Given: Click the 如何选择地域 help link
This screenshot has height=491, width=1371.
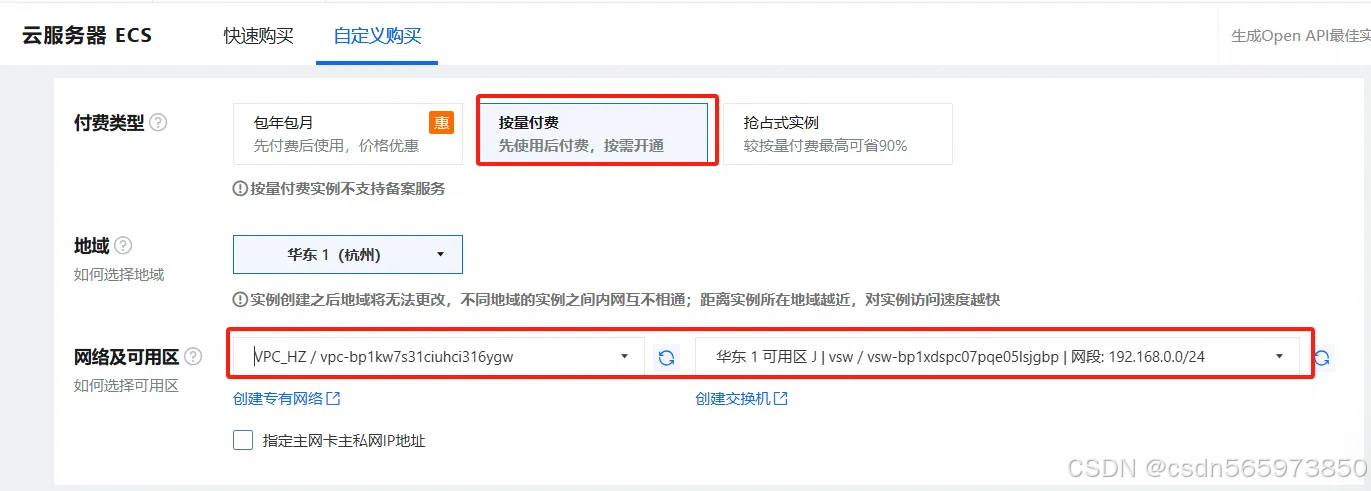Looking at the screenshot, I should click(119, 275).
